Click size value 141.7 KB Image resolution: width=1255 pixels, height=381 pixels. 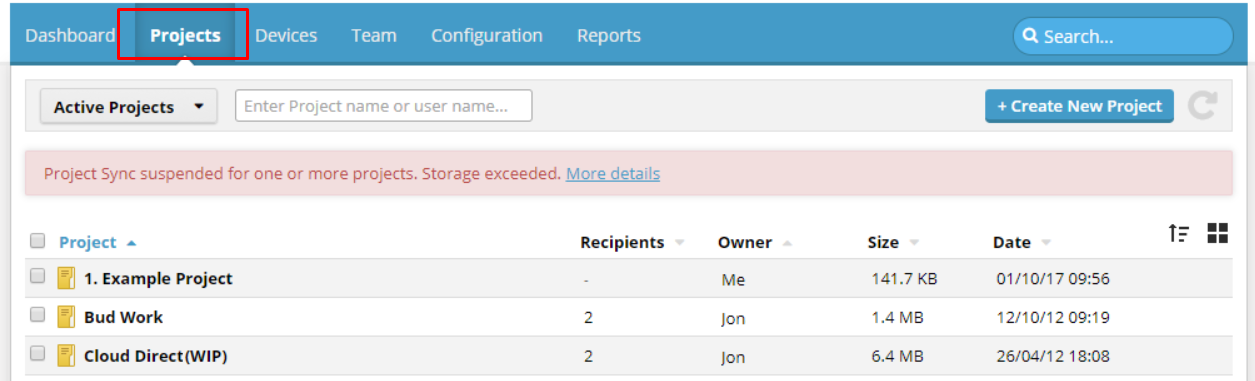(x=904, y=279)
